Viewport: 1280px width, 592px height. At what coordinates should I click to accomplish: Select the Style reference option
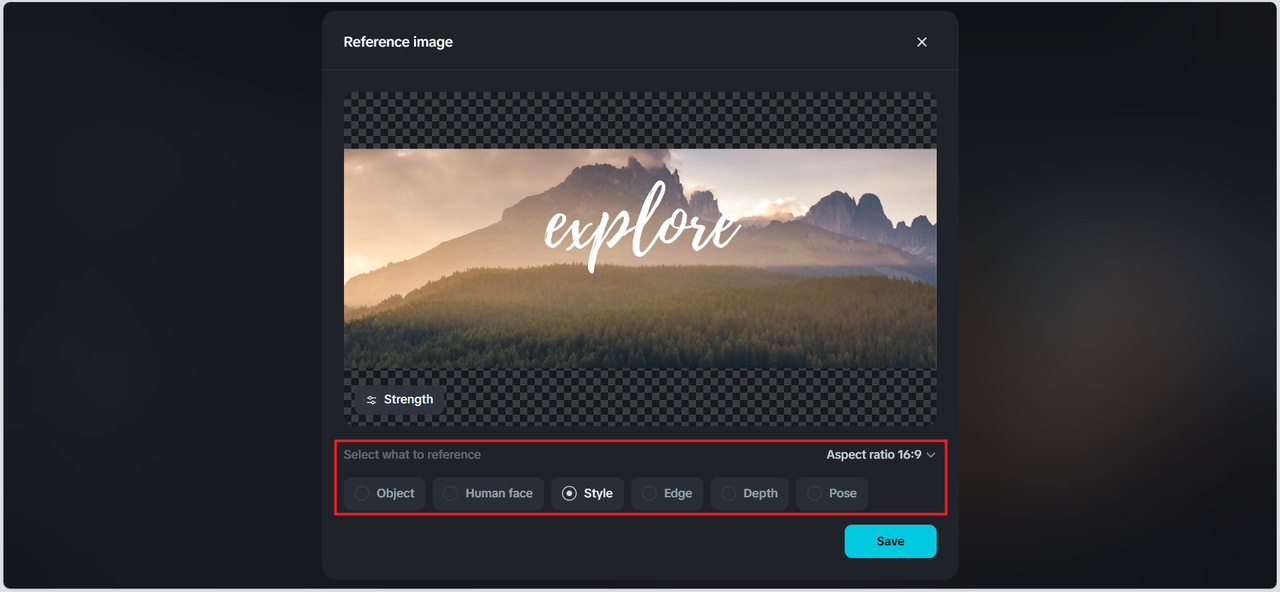pos(588,493)
